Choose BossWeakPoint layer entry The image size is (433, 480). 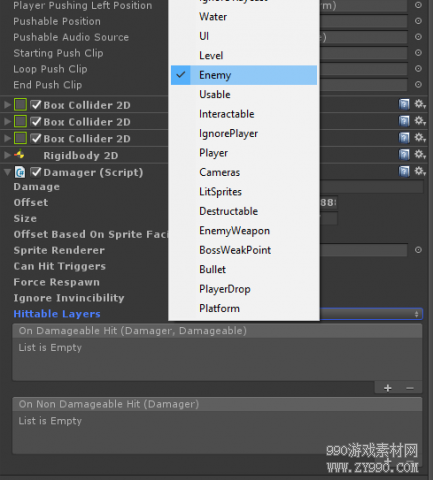244,250
